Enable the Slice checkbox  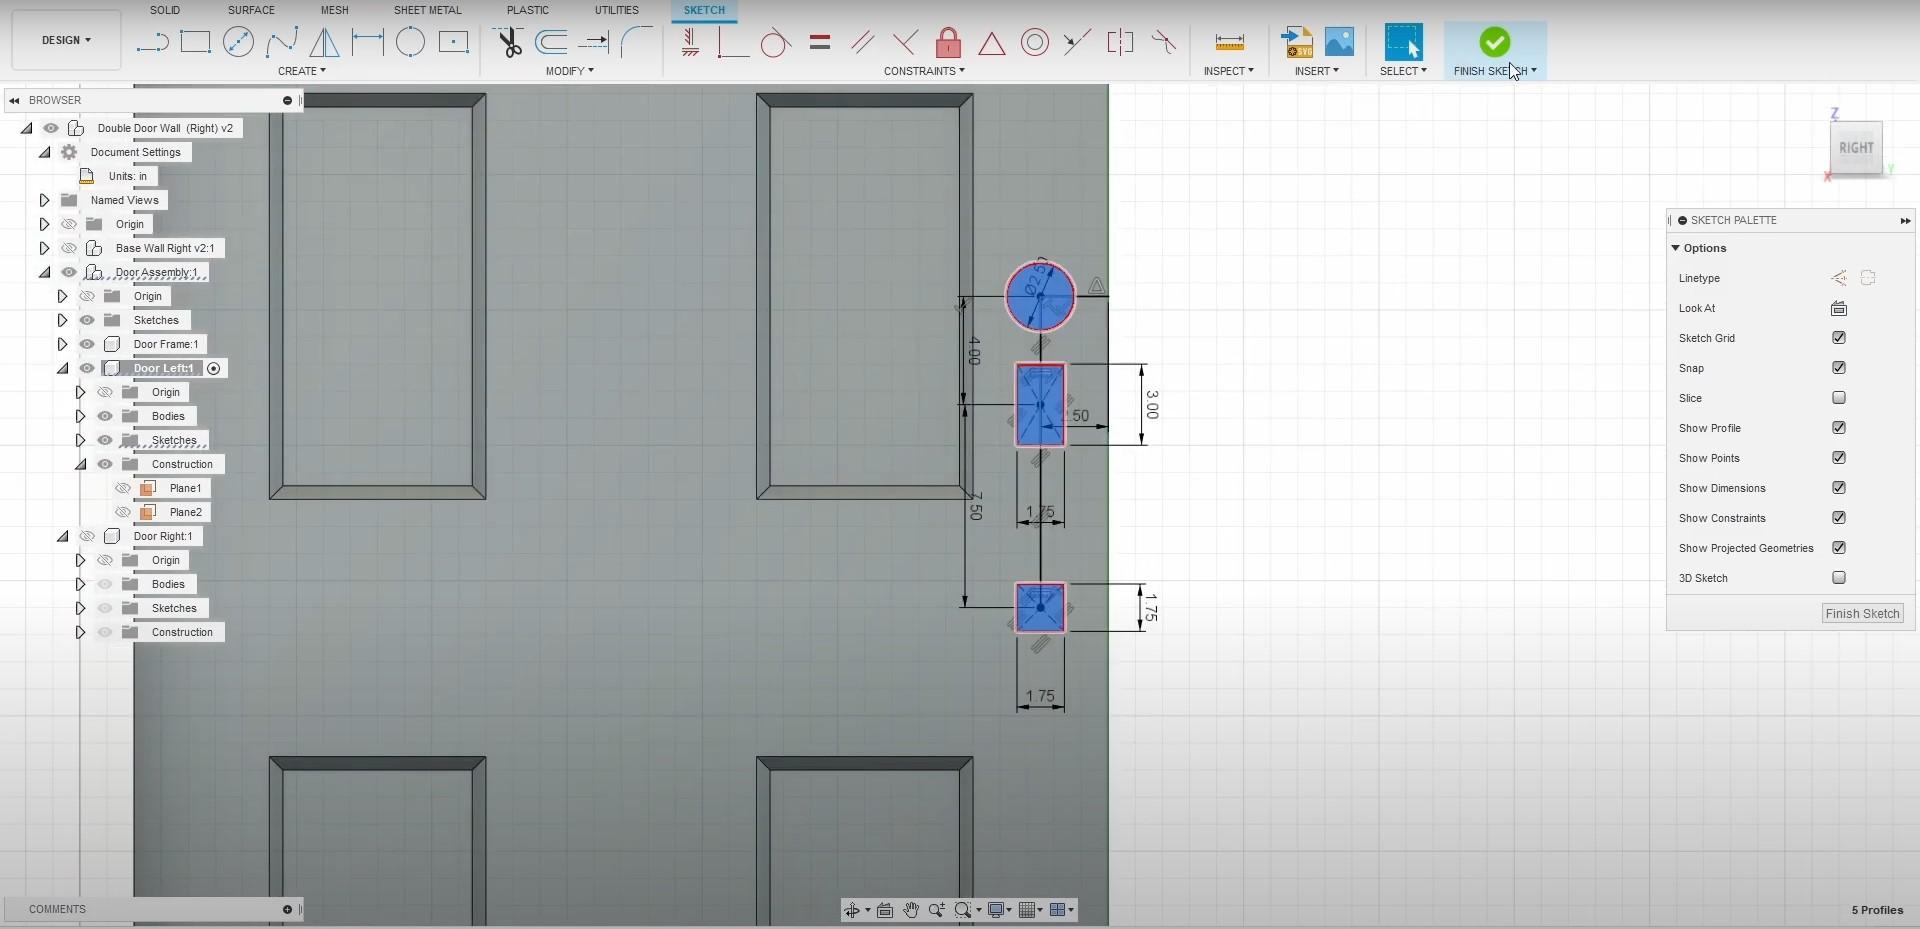1839,398
